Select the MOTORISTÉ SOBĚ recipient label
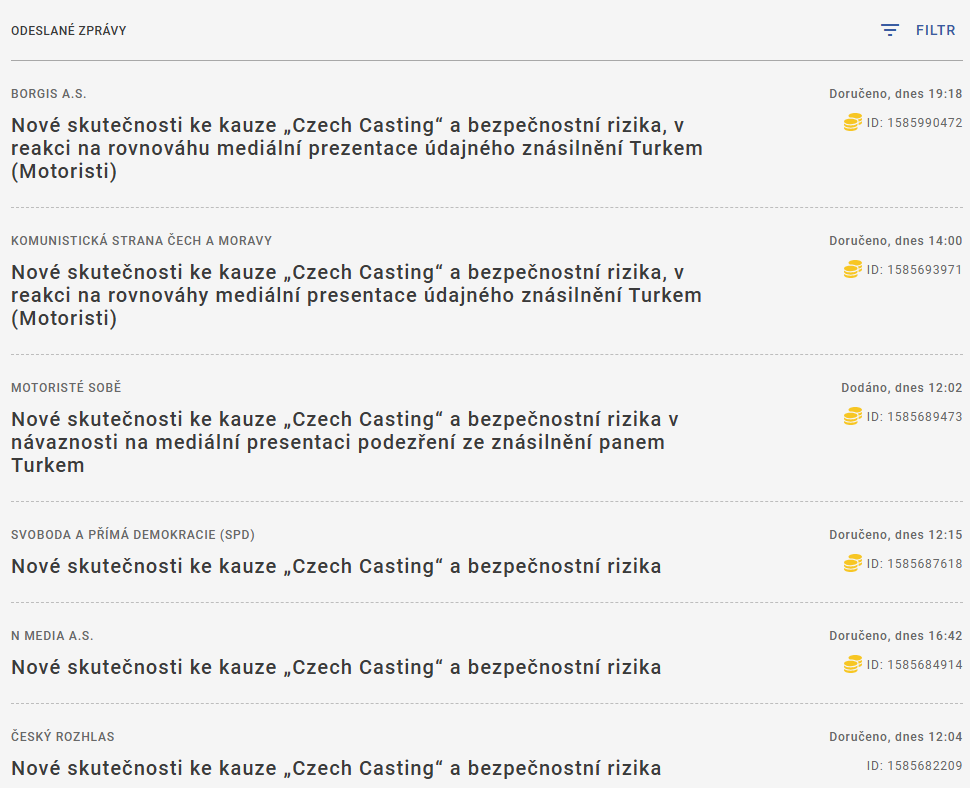 click(x=66, y=388)
